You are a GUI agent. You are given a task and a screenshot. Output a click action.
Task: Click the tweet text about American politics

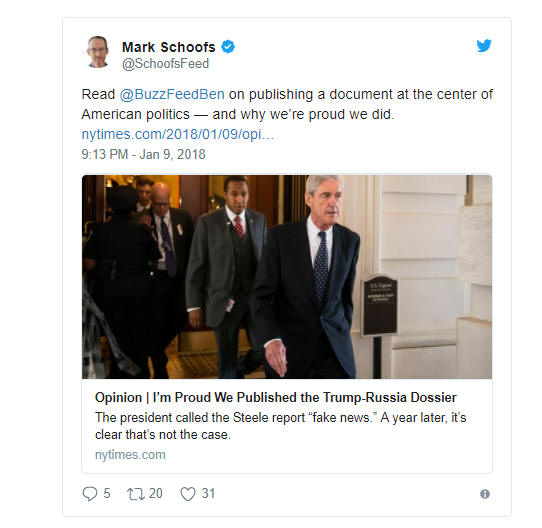click(287, 104)
